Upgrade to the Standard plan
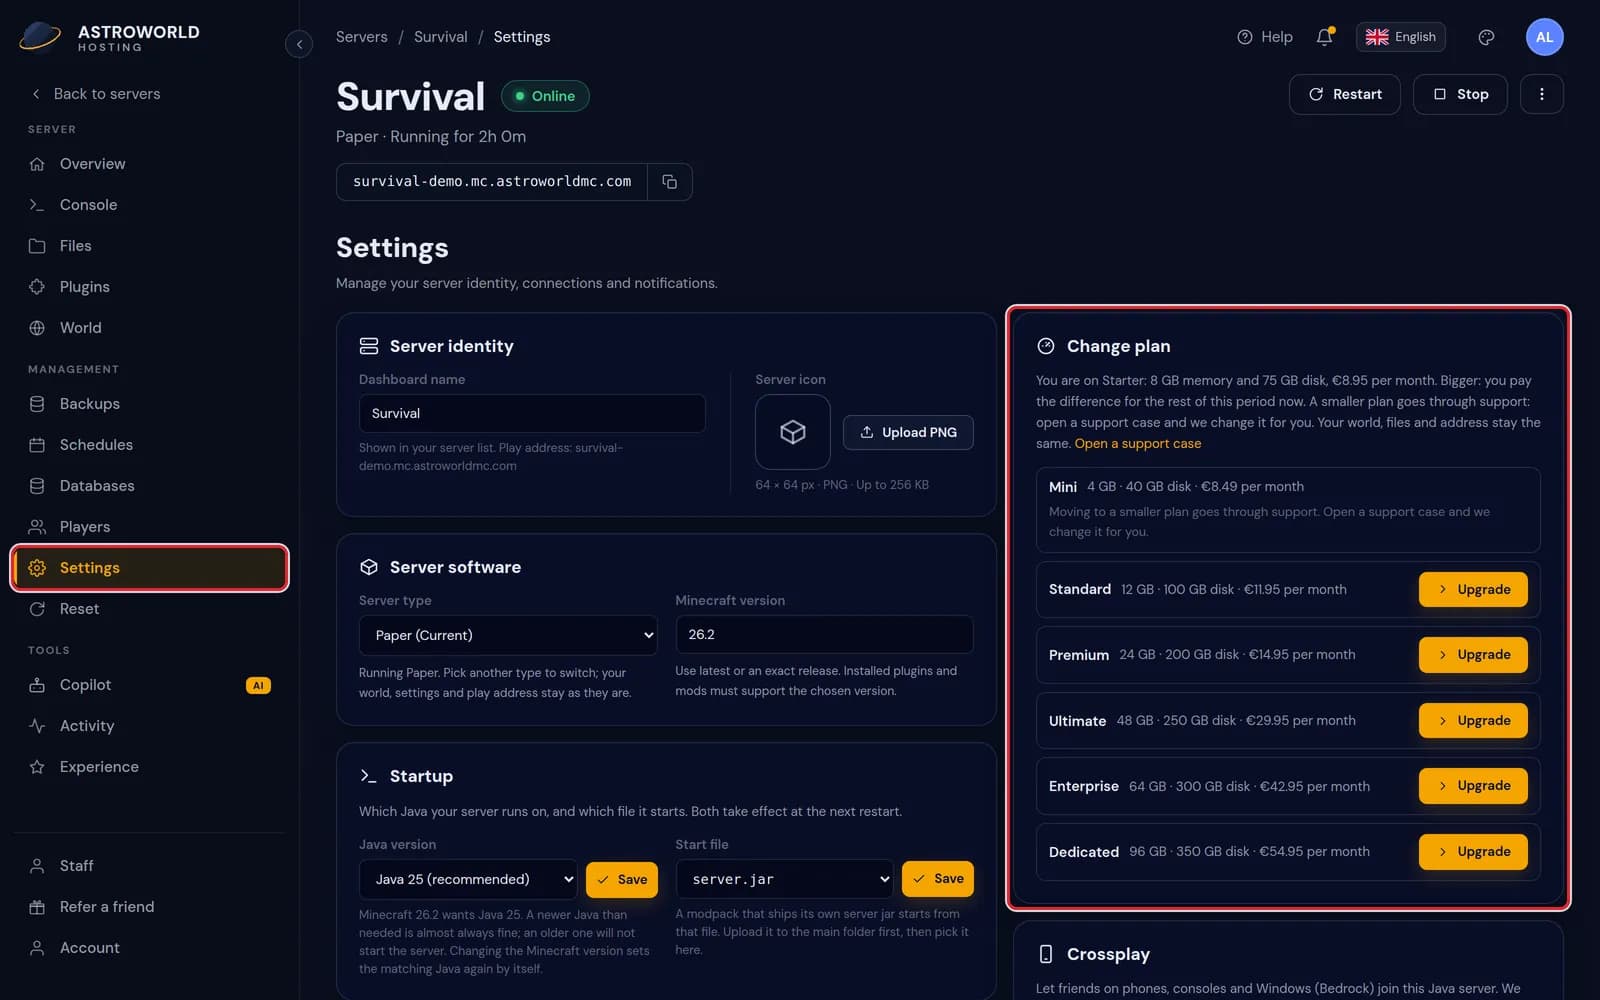The width and height of the screenshot is (1600, 1000). click(1473, 590)
